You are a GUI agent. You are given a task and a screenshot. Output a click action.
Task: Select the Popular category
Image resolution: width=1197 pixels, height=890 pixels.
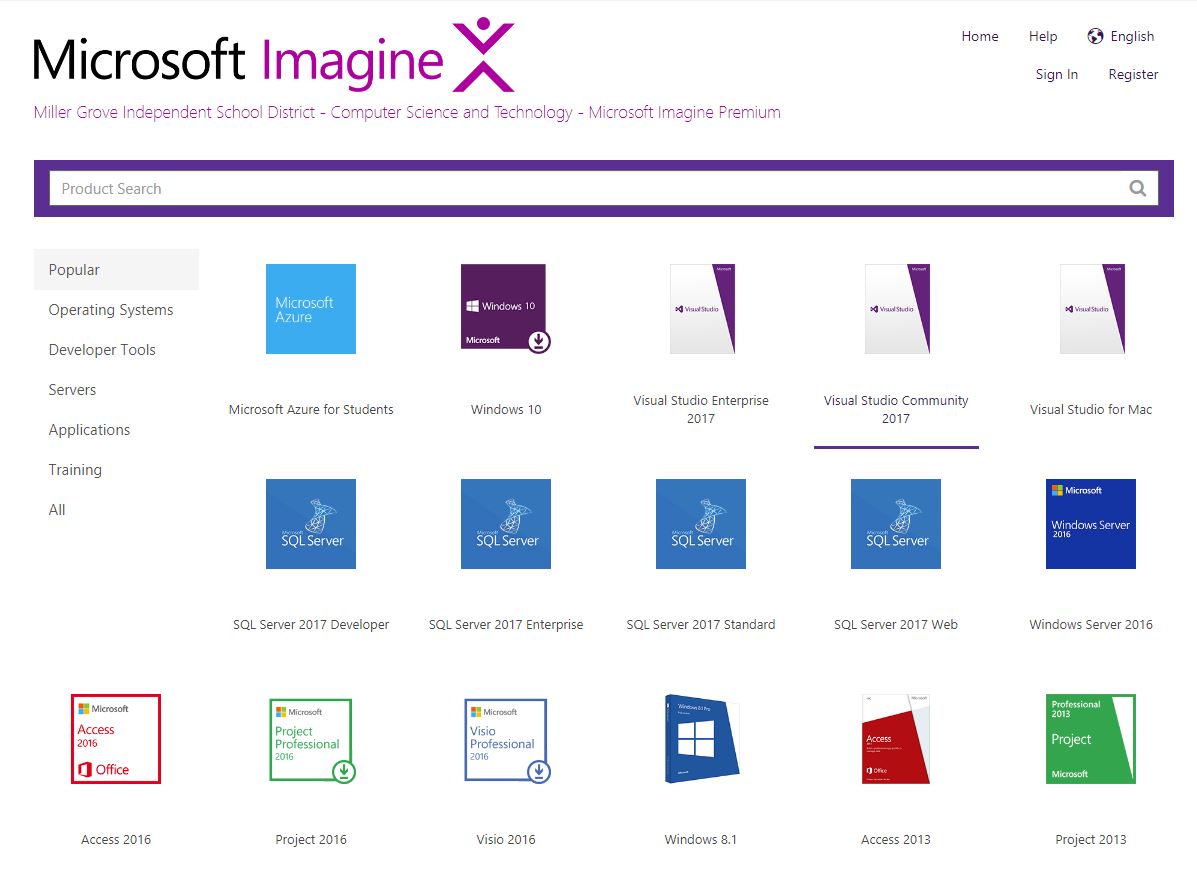pyautogui.click(x=116, y=269)
